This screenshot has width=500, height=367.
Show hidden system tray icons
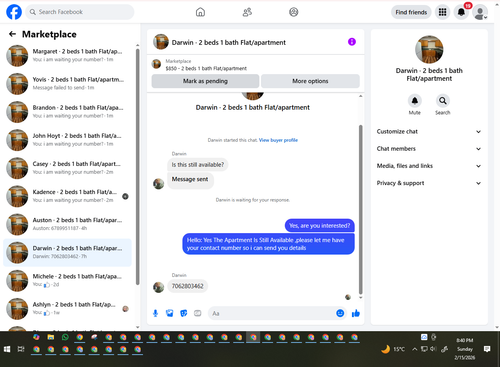point(414,349)
